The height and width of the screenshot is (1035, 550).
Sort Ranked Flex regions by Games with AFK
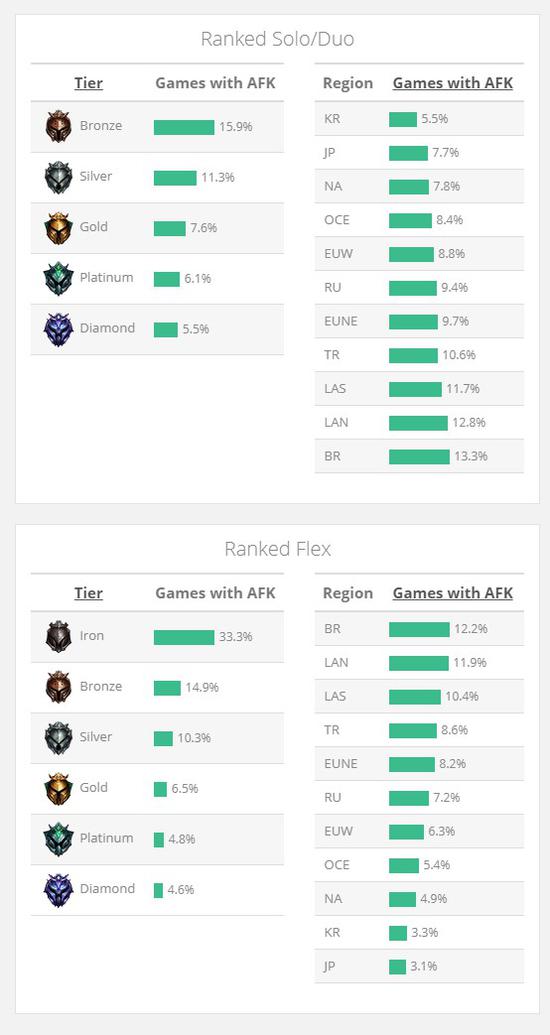452,593
